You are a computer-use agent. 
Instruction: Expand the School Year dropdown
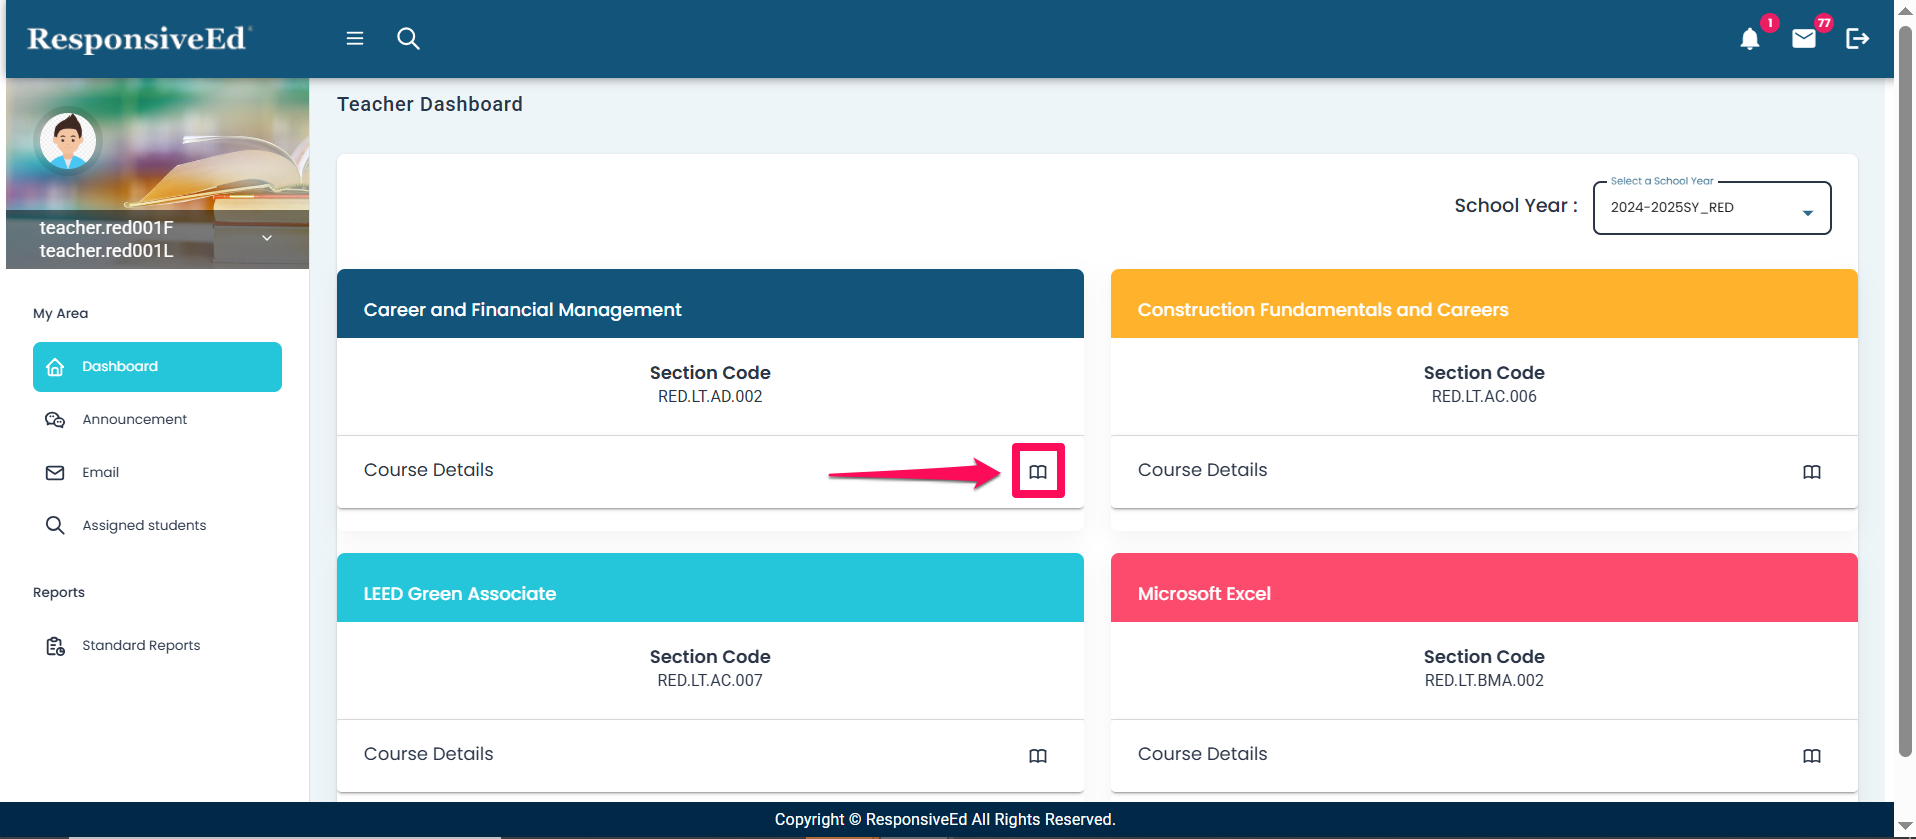click(x=1711, y=208)
